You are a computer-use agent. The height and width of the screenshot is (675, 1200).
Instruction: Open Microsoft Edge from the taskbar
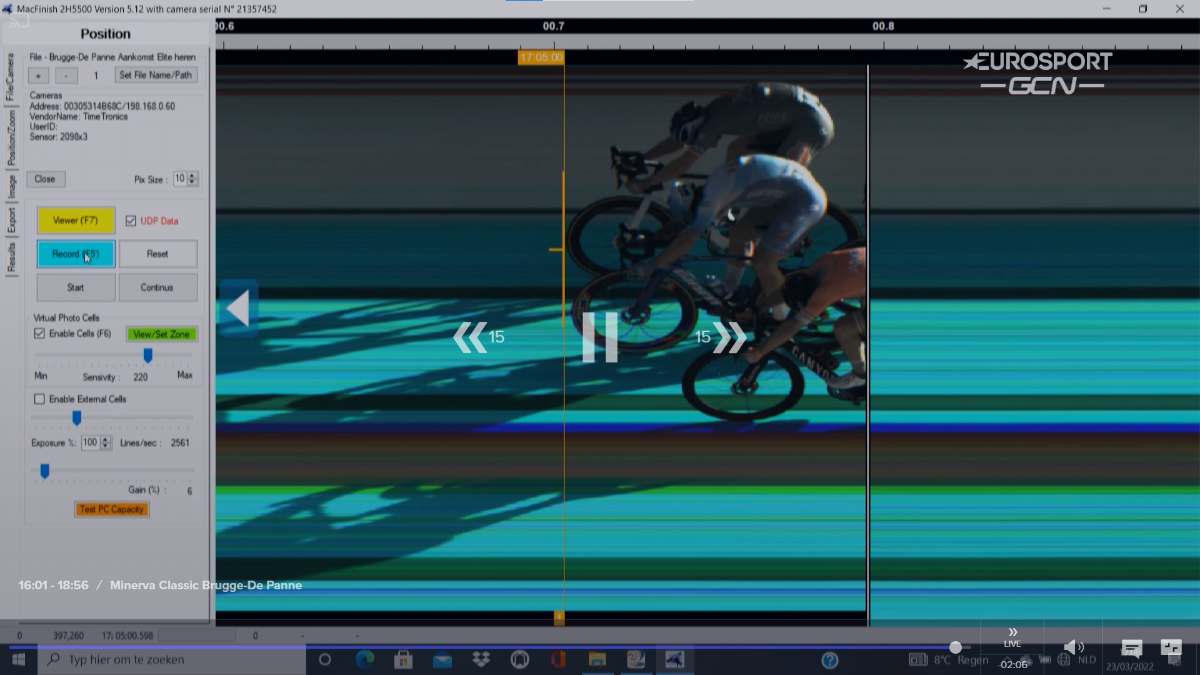[365, 659]
